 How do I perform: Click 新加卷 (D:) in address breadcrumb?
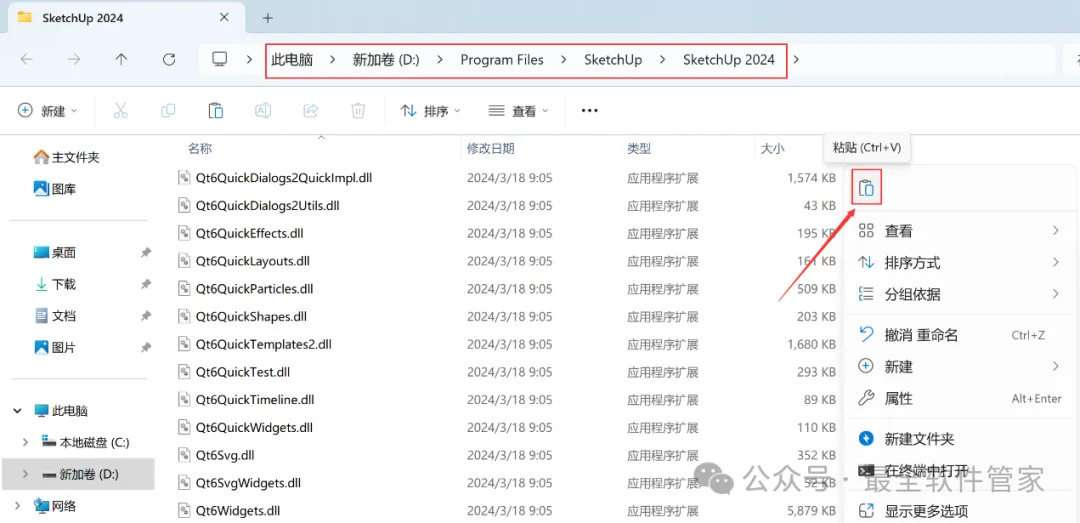[386, 59]
